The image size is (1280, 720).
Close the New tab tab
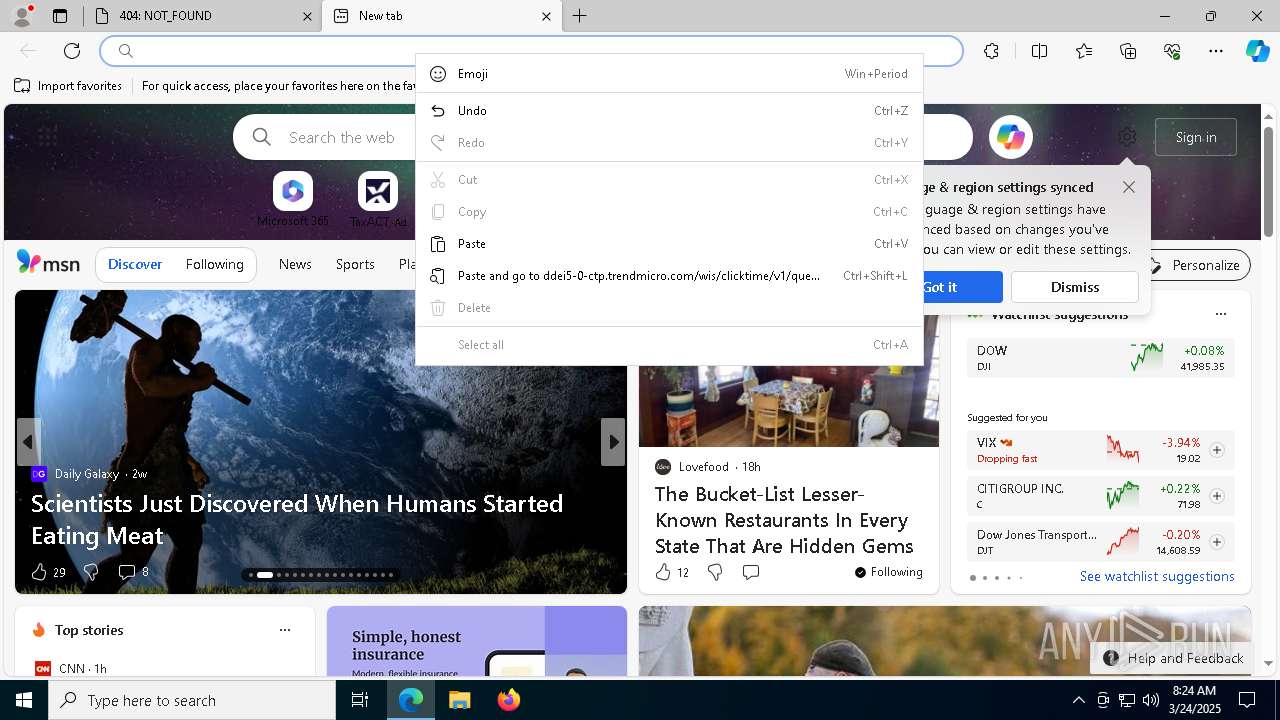(x=546, y=16)
